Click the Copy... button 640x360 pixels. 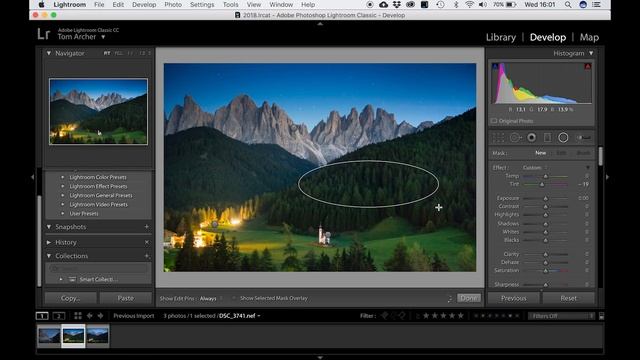[71, 298]
